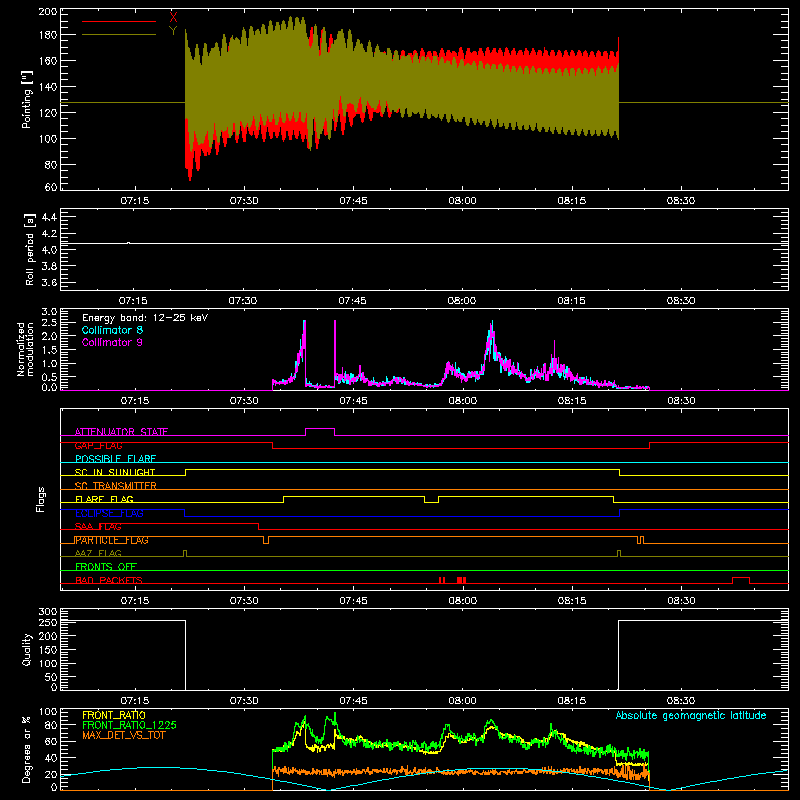
Task: Click the '07:45' tick under Roll period plot
Action: point(352,301)
